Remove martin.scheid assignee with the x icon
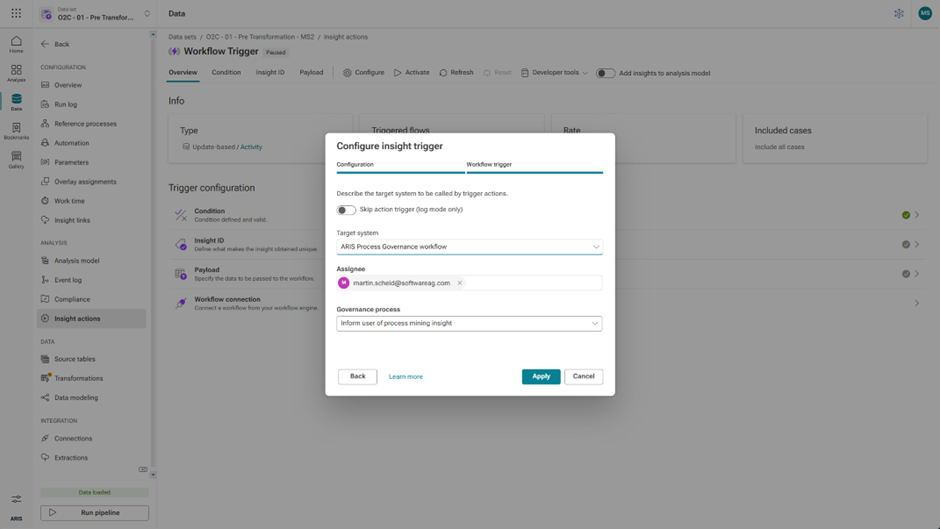The width and height of the screenshot is (940, 529). click(x=460, y=283)
